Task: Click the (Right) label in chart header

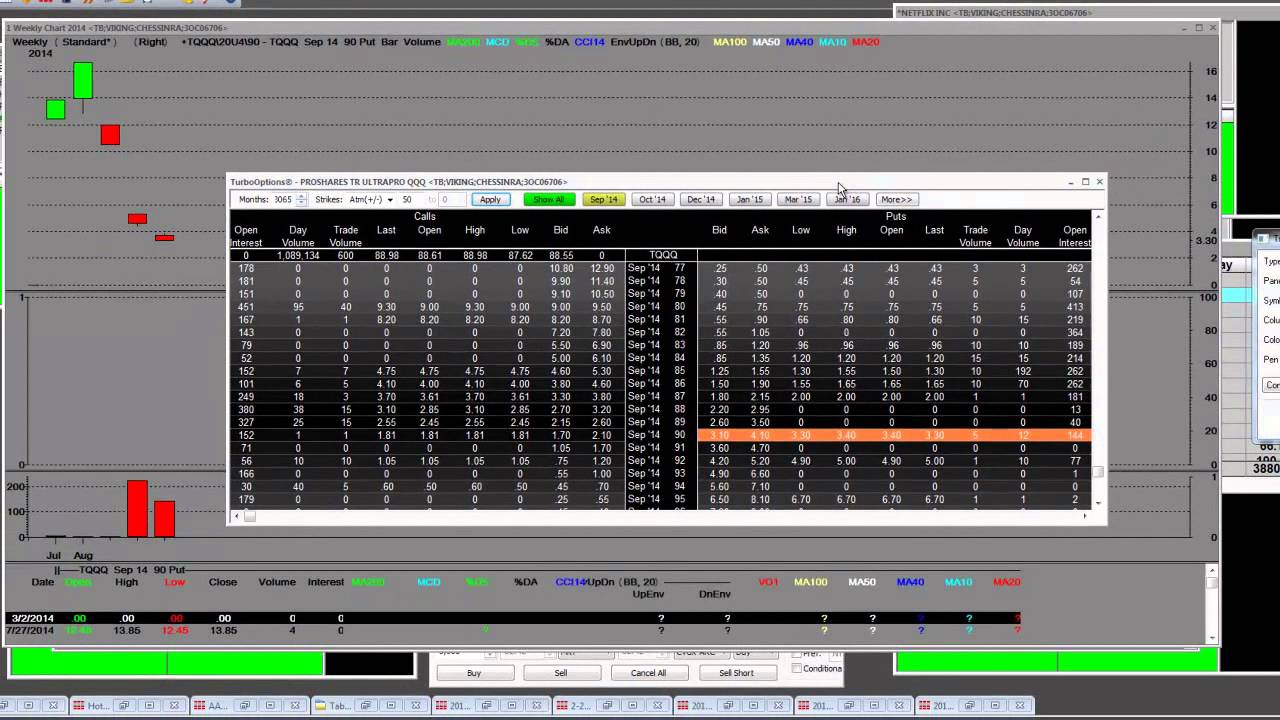Action: [x=151, y=42]
